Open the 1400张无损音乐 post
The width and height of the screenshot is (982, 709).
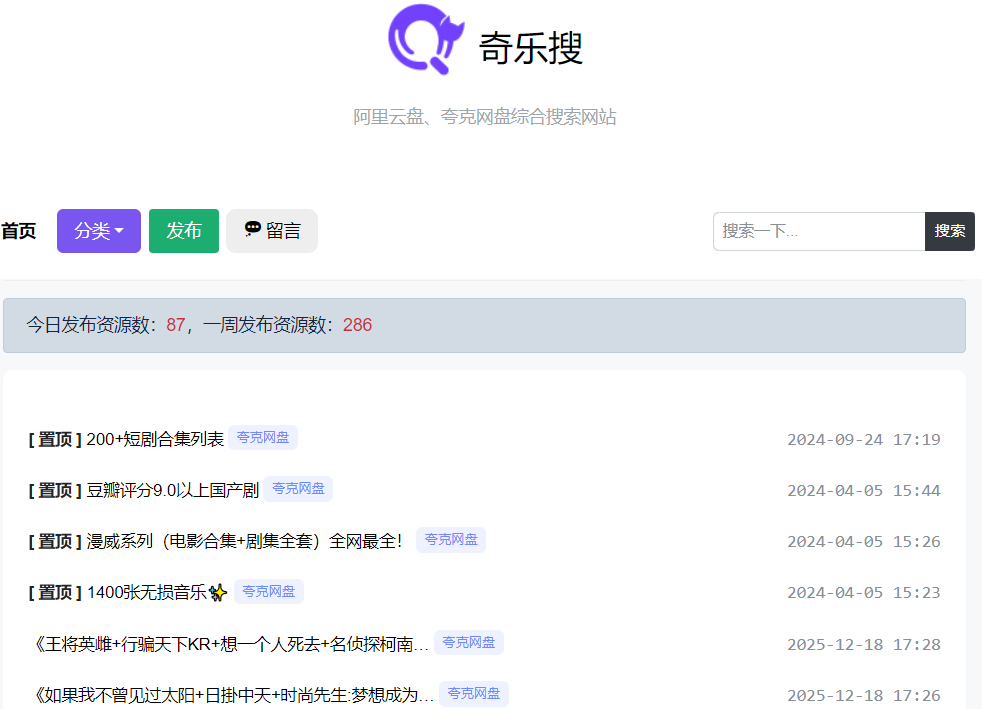pyautogui.click(x=146, y=593)
